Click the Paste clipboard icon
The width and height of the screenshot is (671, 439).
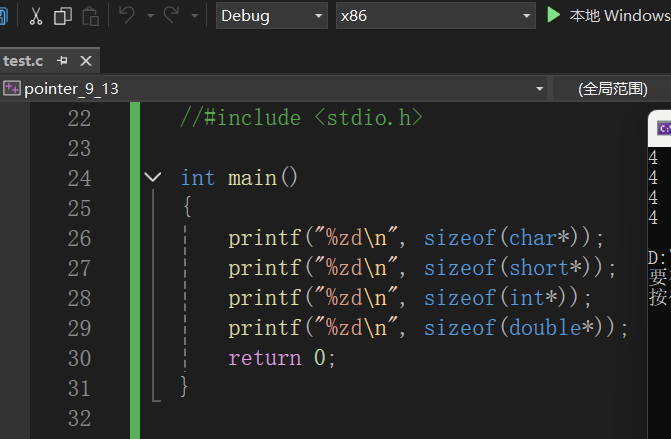(x=90, y=16)
